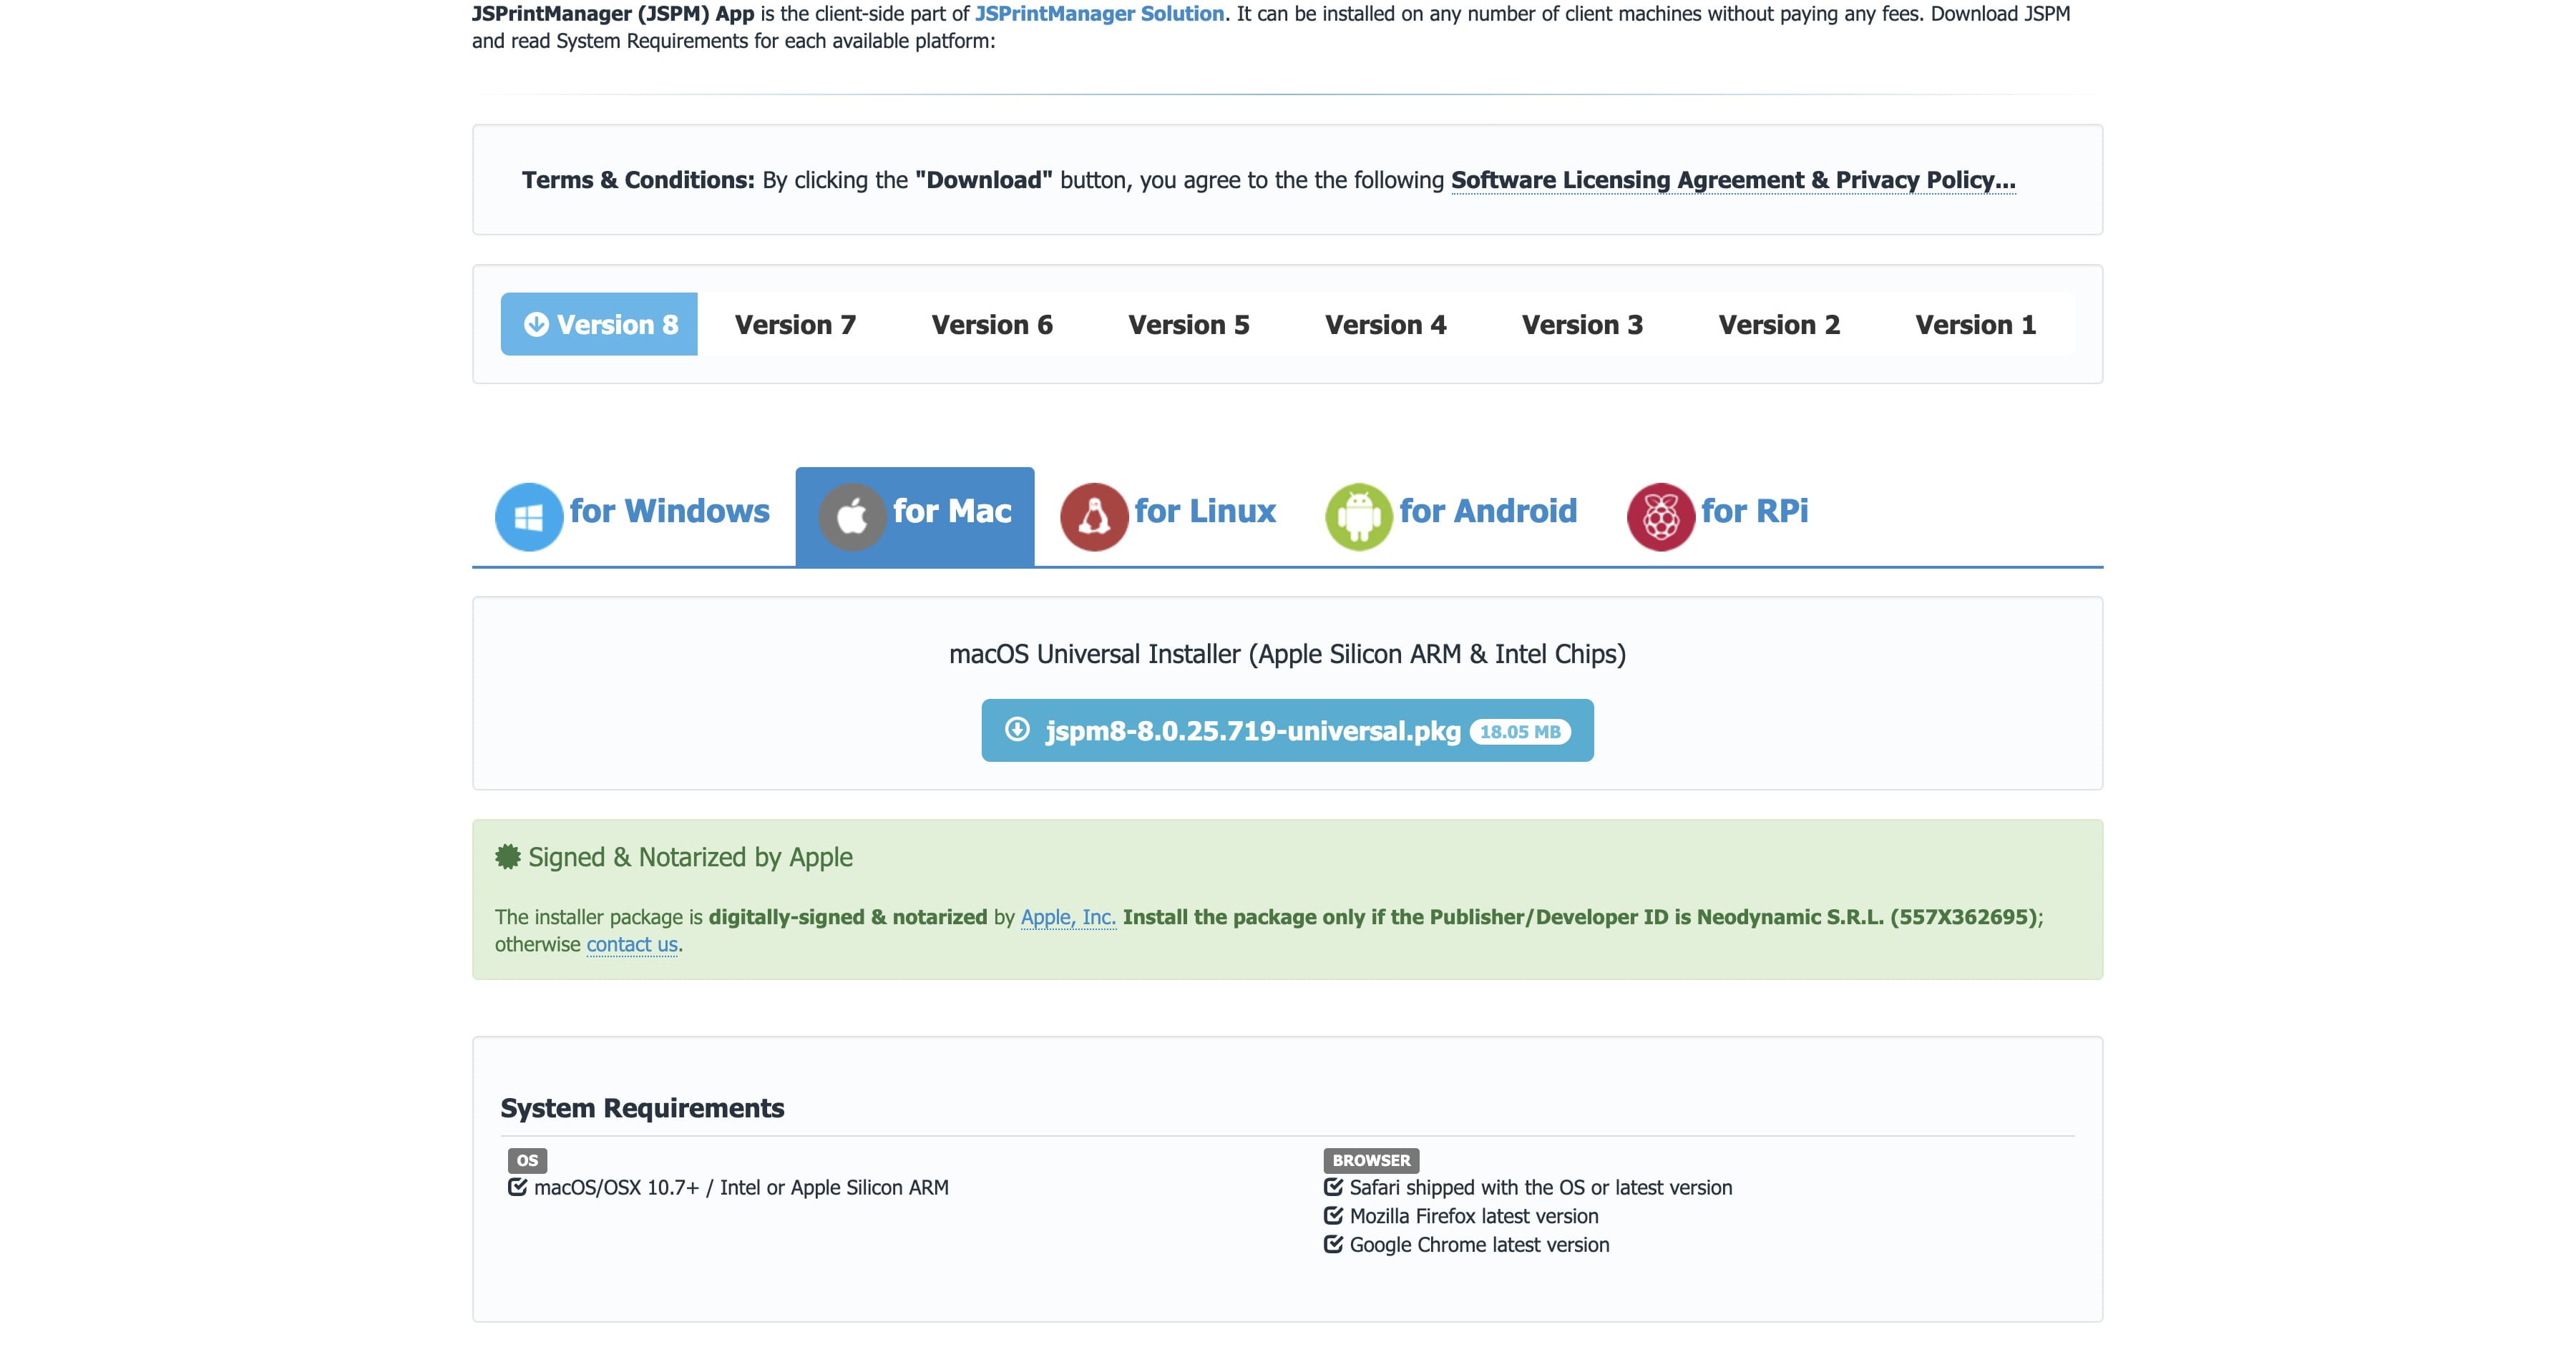Switch to the Version 1 tab
Viewport: 2576px width, 1352px height.
pos(1976,324)
